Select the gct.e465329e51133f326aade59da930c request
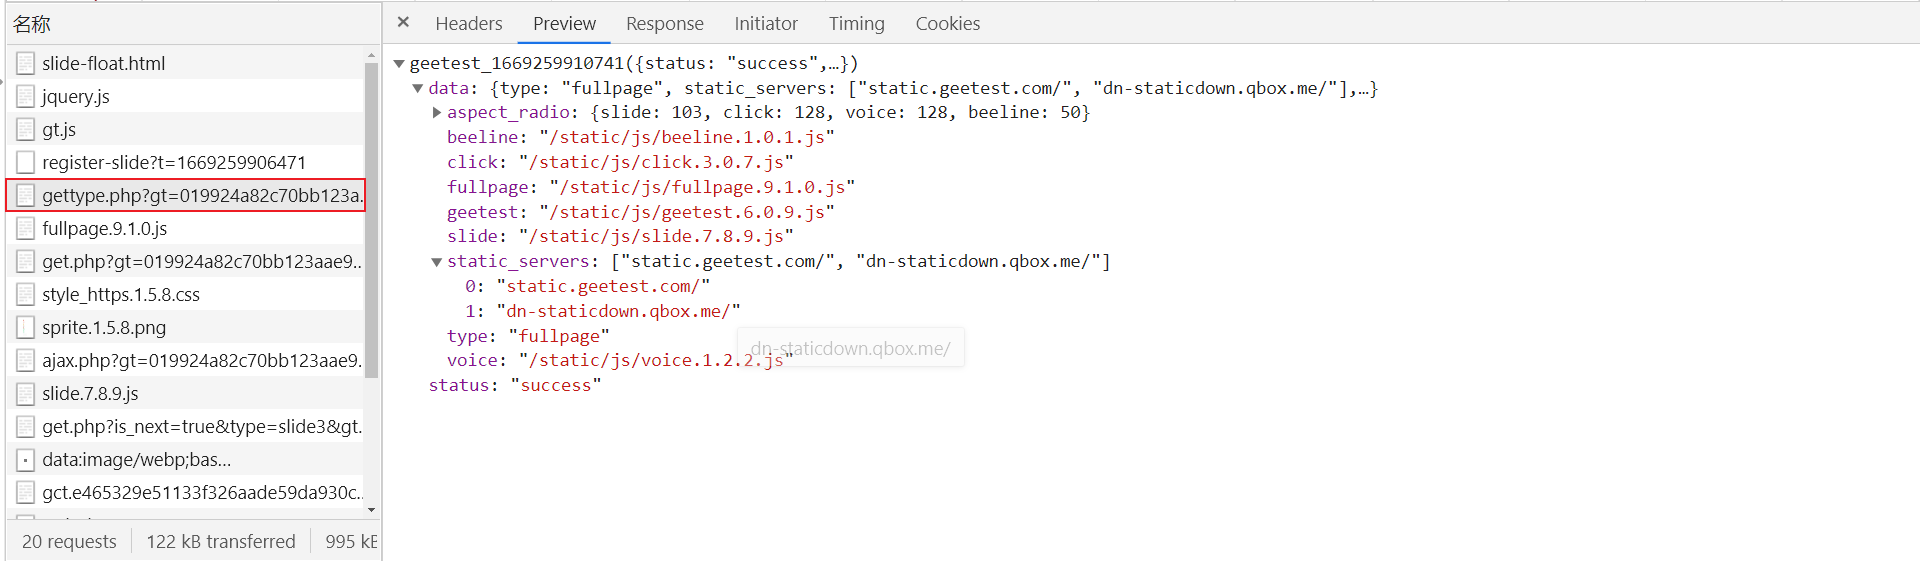Screen dimensions: 1920x561 point(186,492)
